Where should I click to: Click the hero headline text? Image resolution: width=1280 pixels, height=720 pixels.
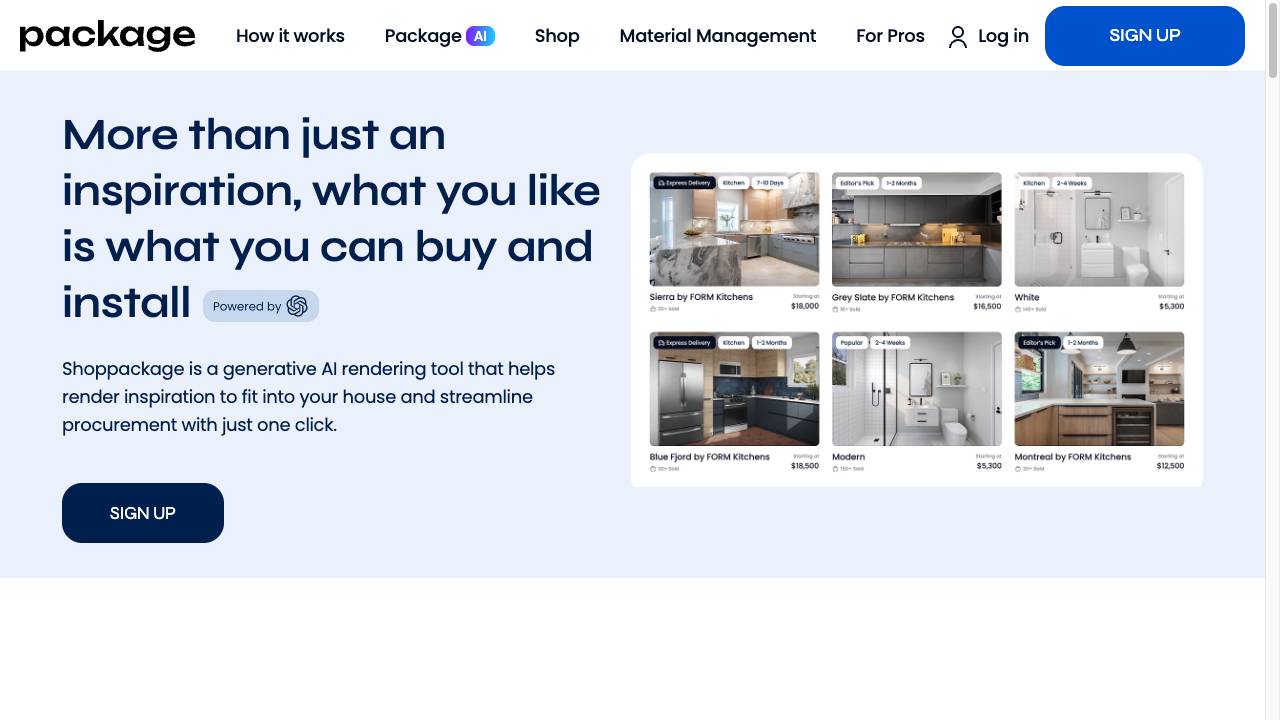tap(331, 218)
